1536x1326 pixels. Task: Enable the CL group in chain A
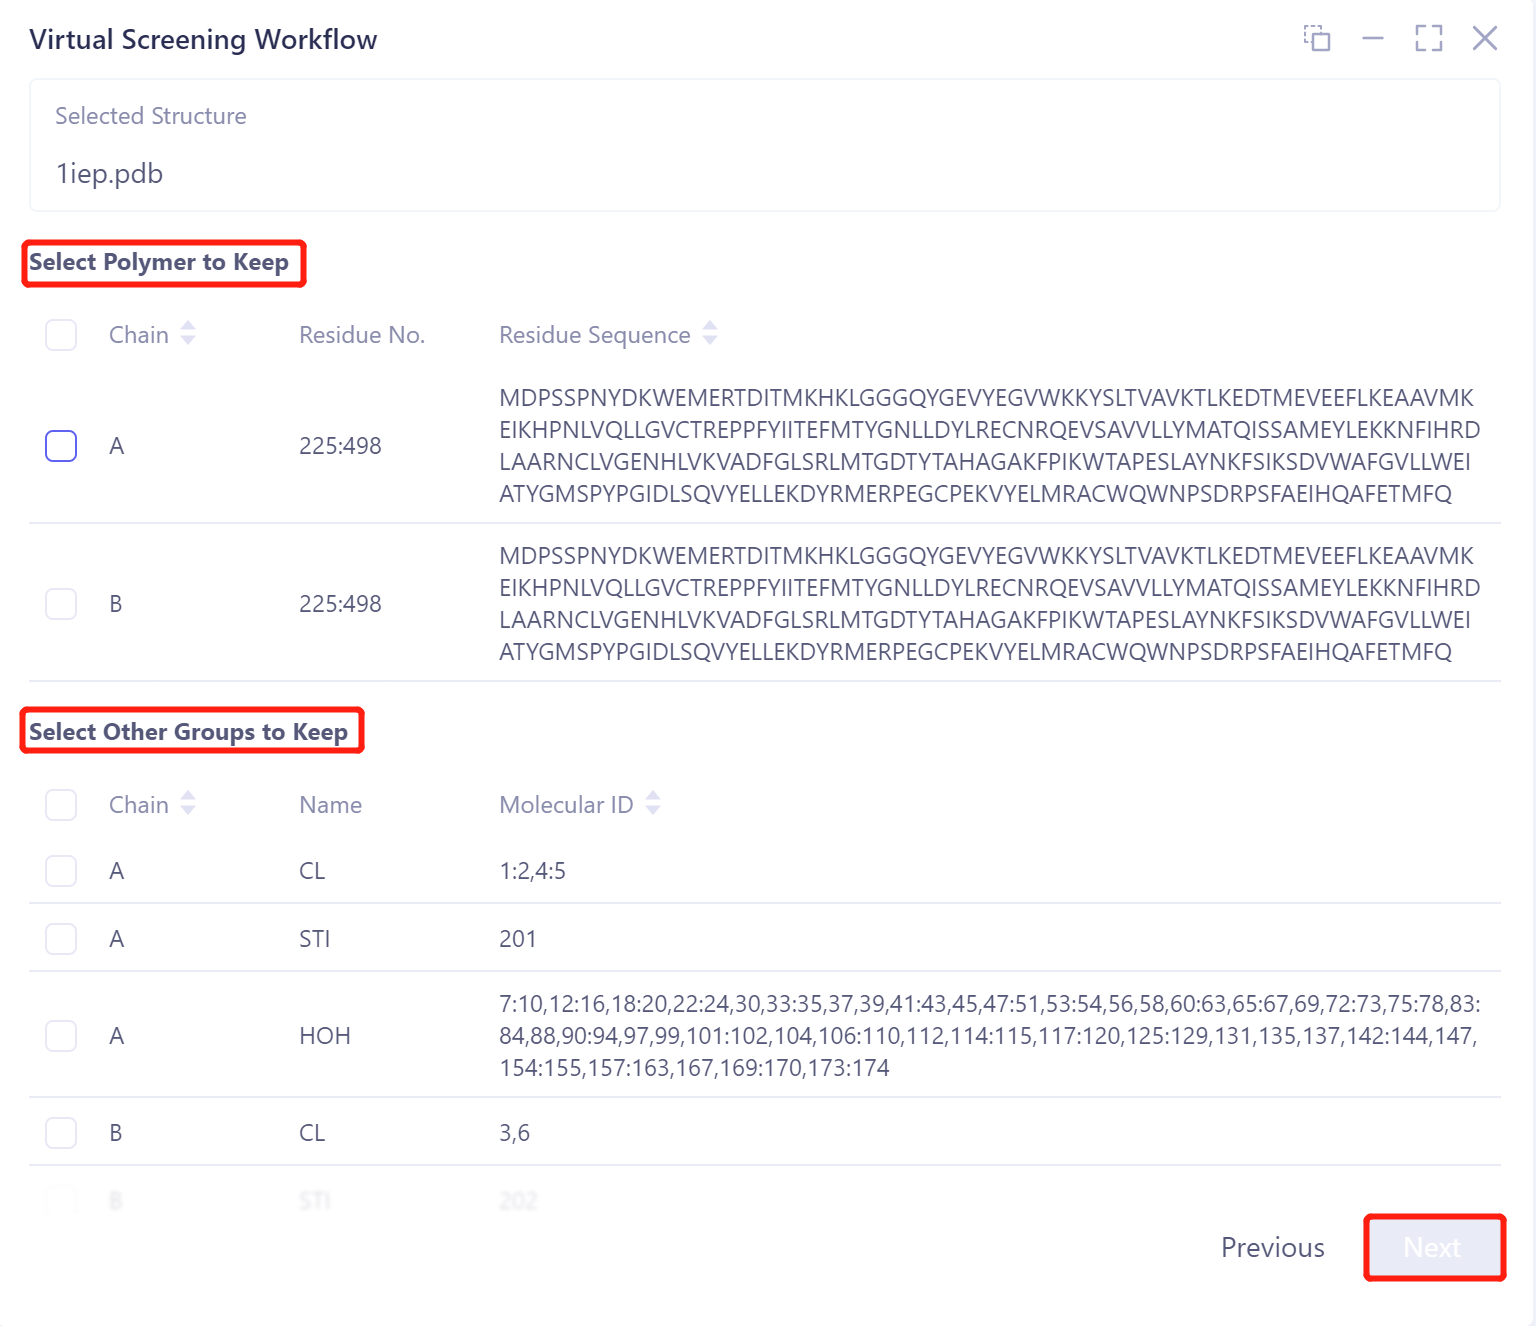tap(60, 870)
